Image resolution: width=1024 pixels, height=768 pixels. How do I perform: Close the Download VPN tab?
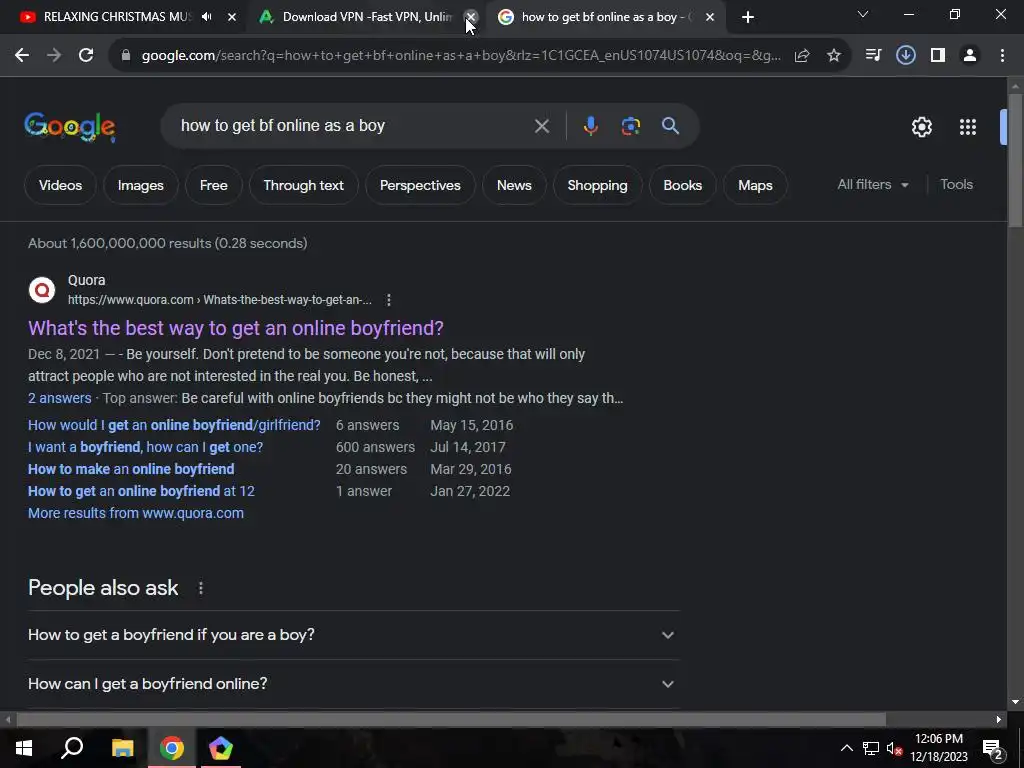pyautogui.click(x=471, y=17)
